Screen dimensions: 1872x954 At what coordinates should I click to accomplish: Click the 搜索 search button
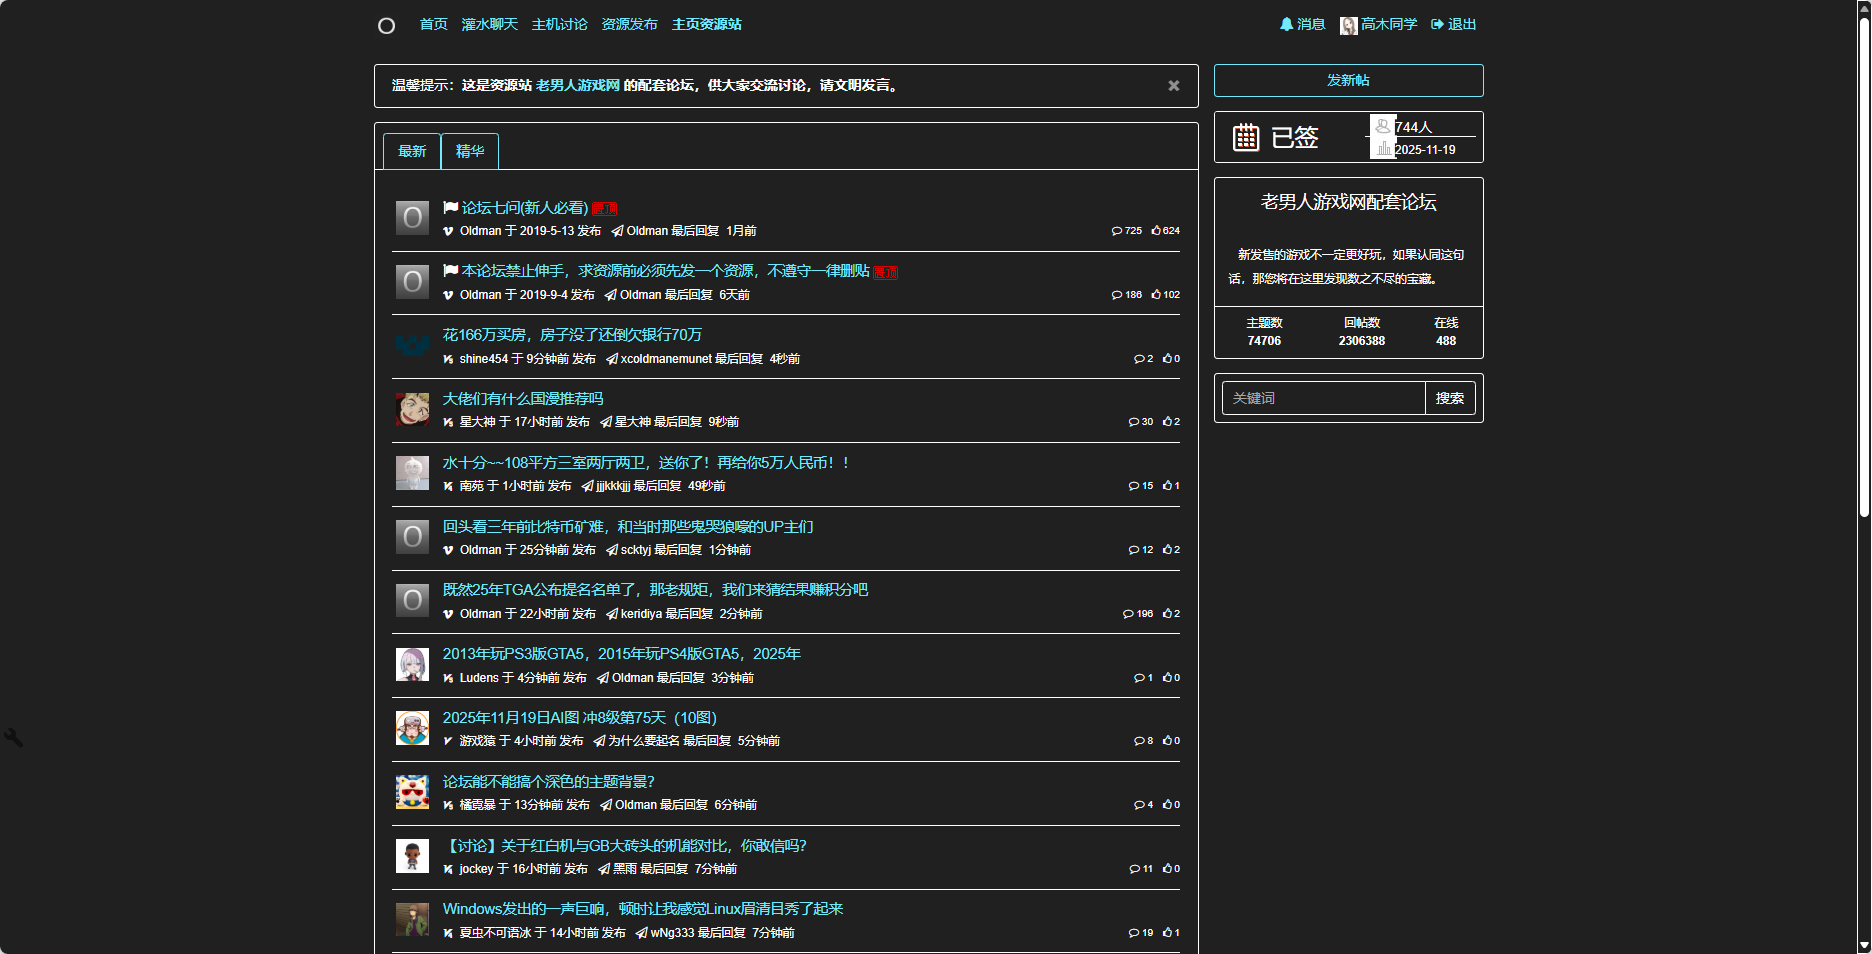coord(1451,398)
